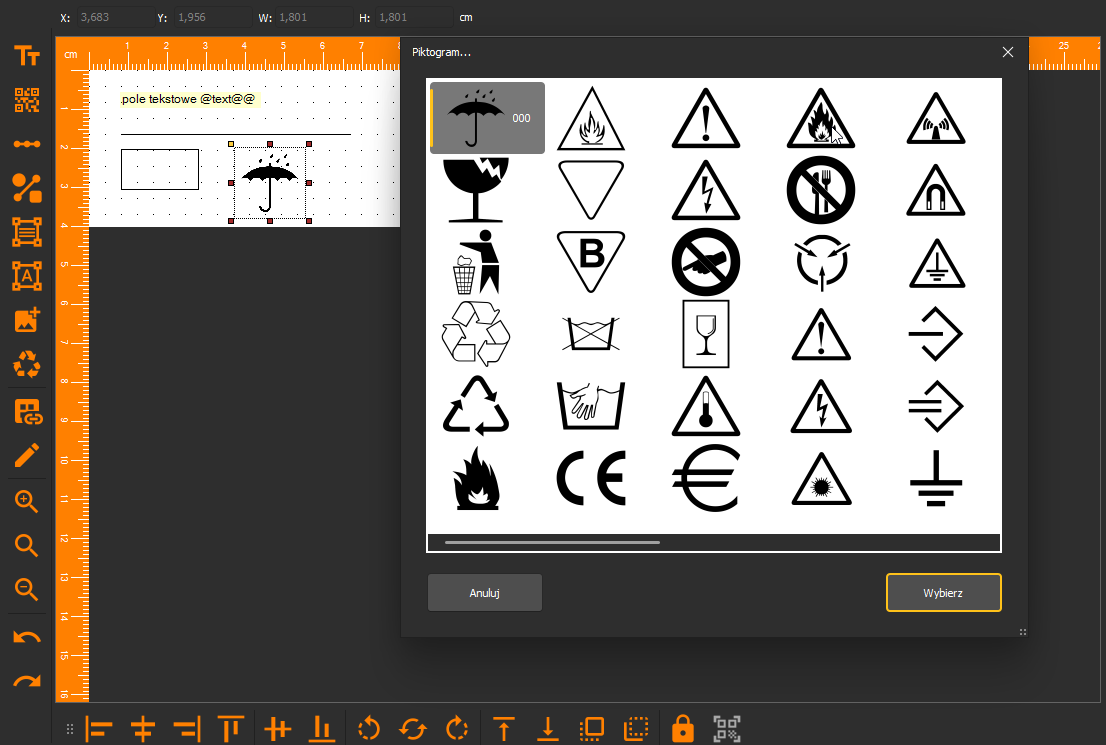Select the add image tool
The image size is (1106, 745).
pos(27,320)
